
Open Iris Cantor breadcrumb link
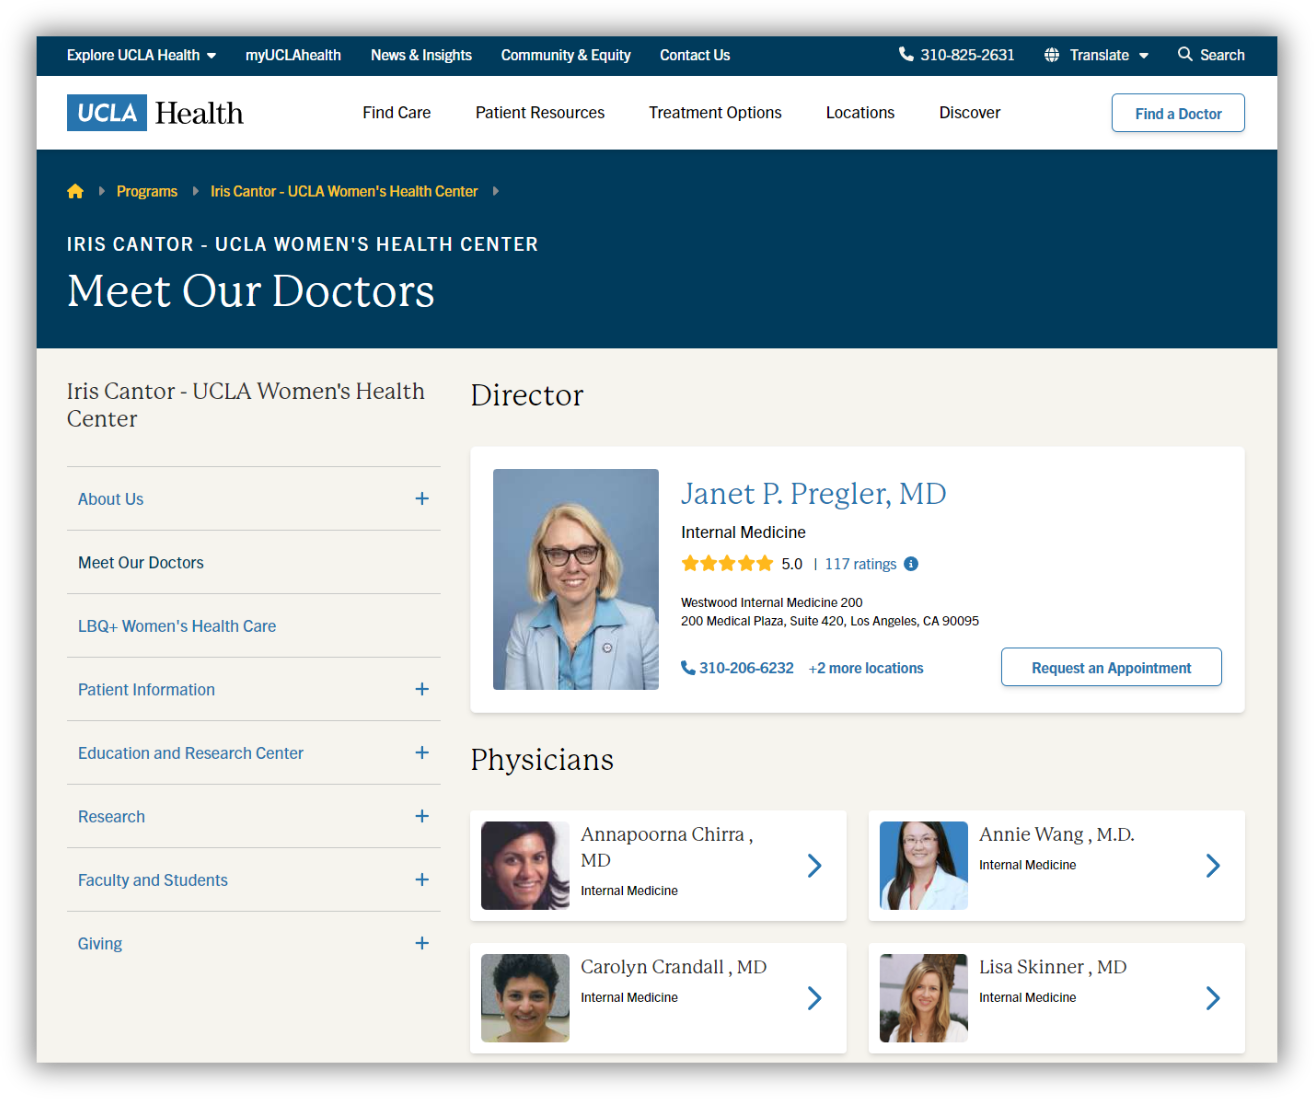[344, 191]
